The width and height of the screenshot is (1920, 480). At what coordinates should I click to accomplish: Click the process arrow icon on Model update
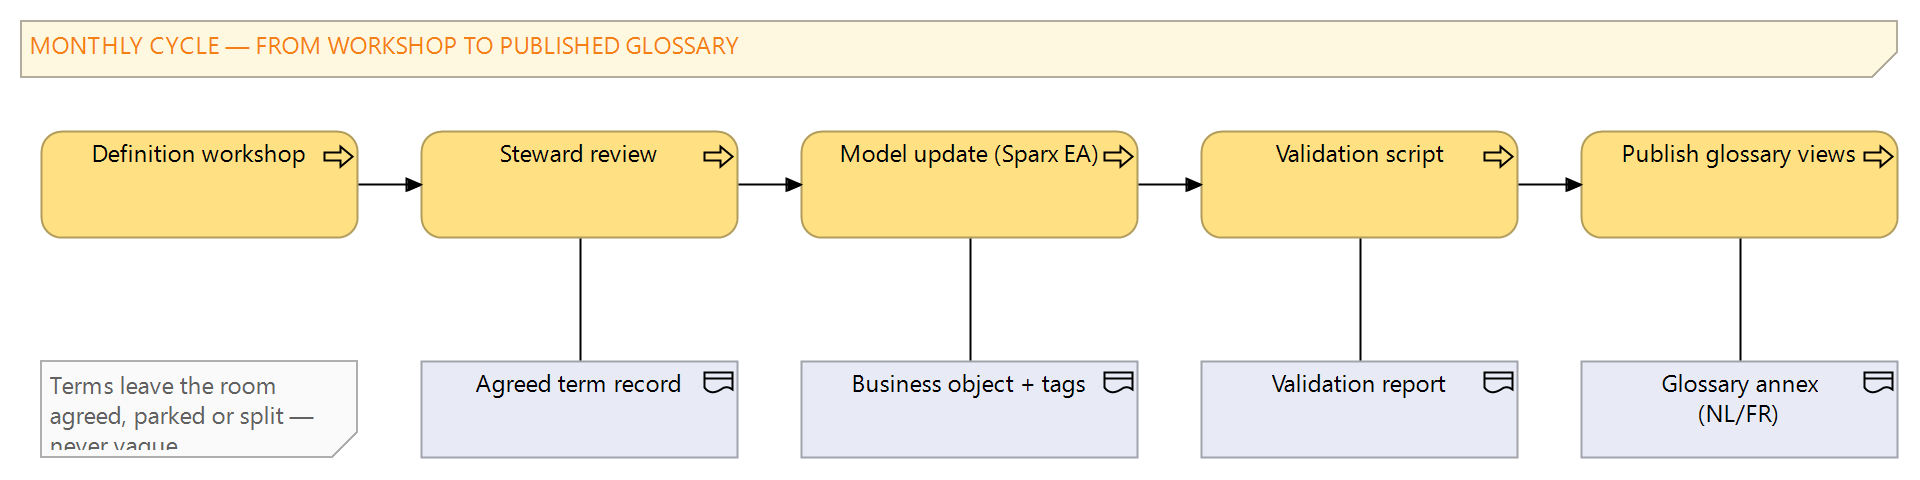click(1118, 156)
